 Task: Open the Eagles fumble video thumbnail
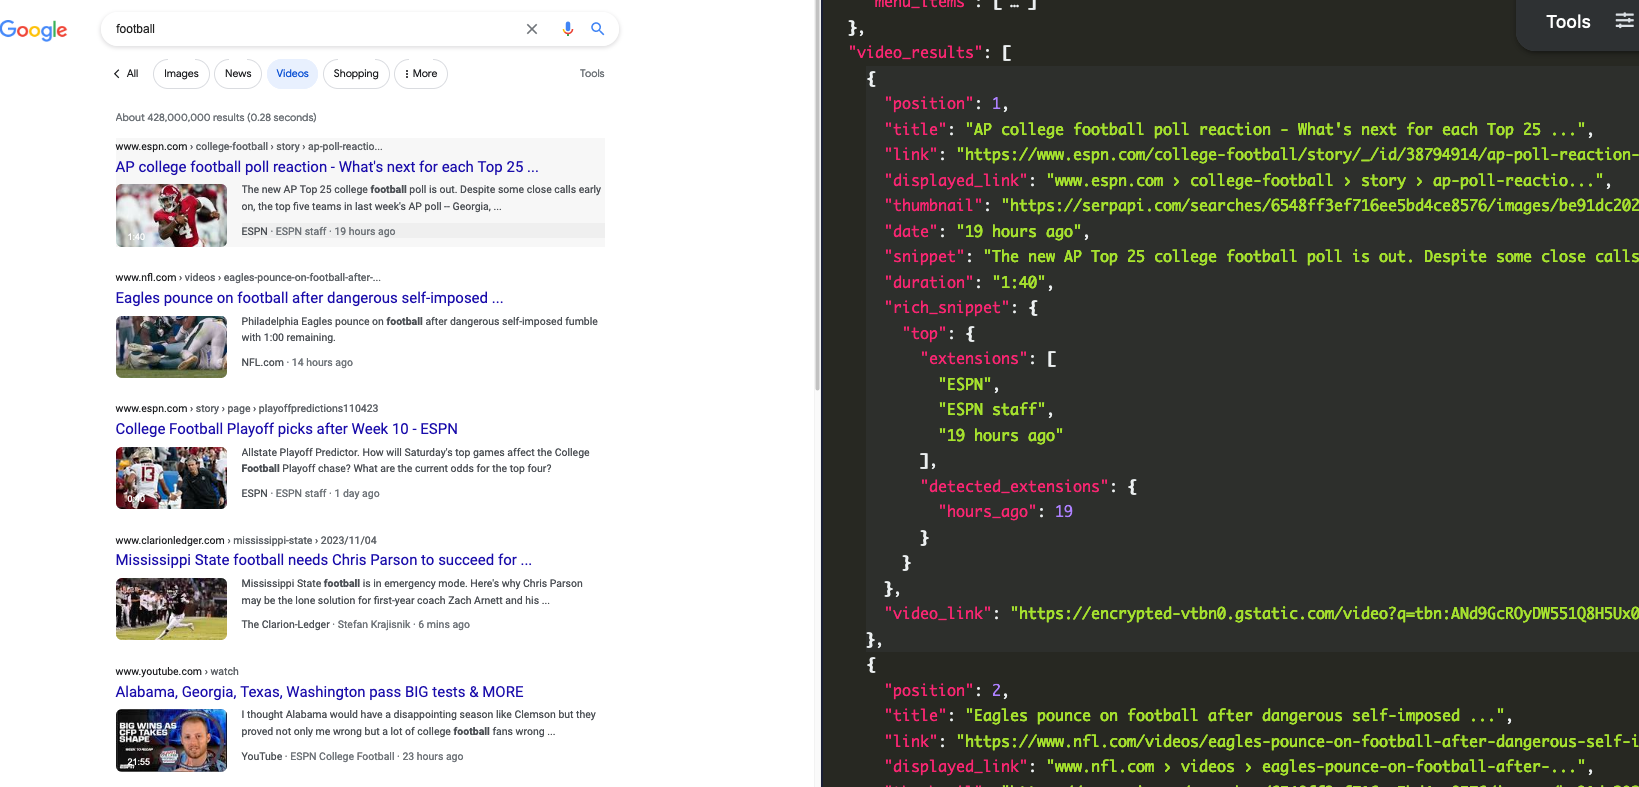171,347
